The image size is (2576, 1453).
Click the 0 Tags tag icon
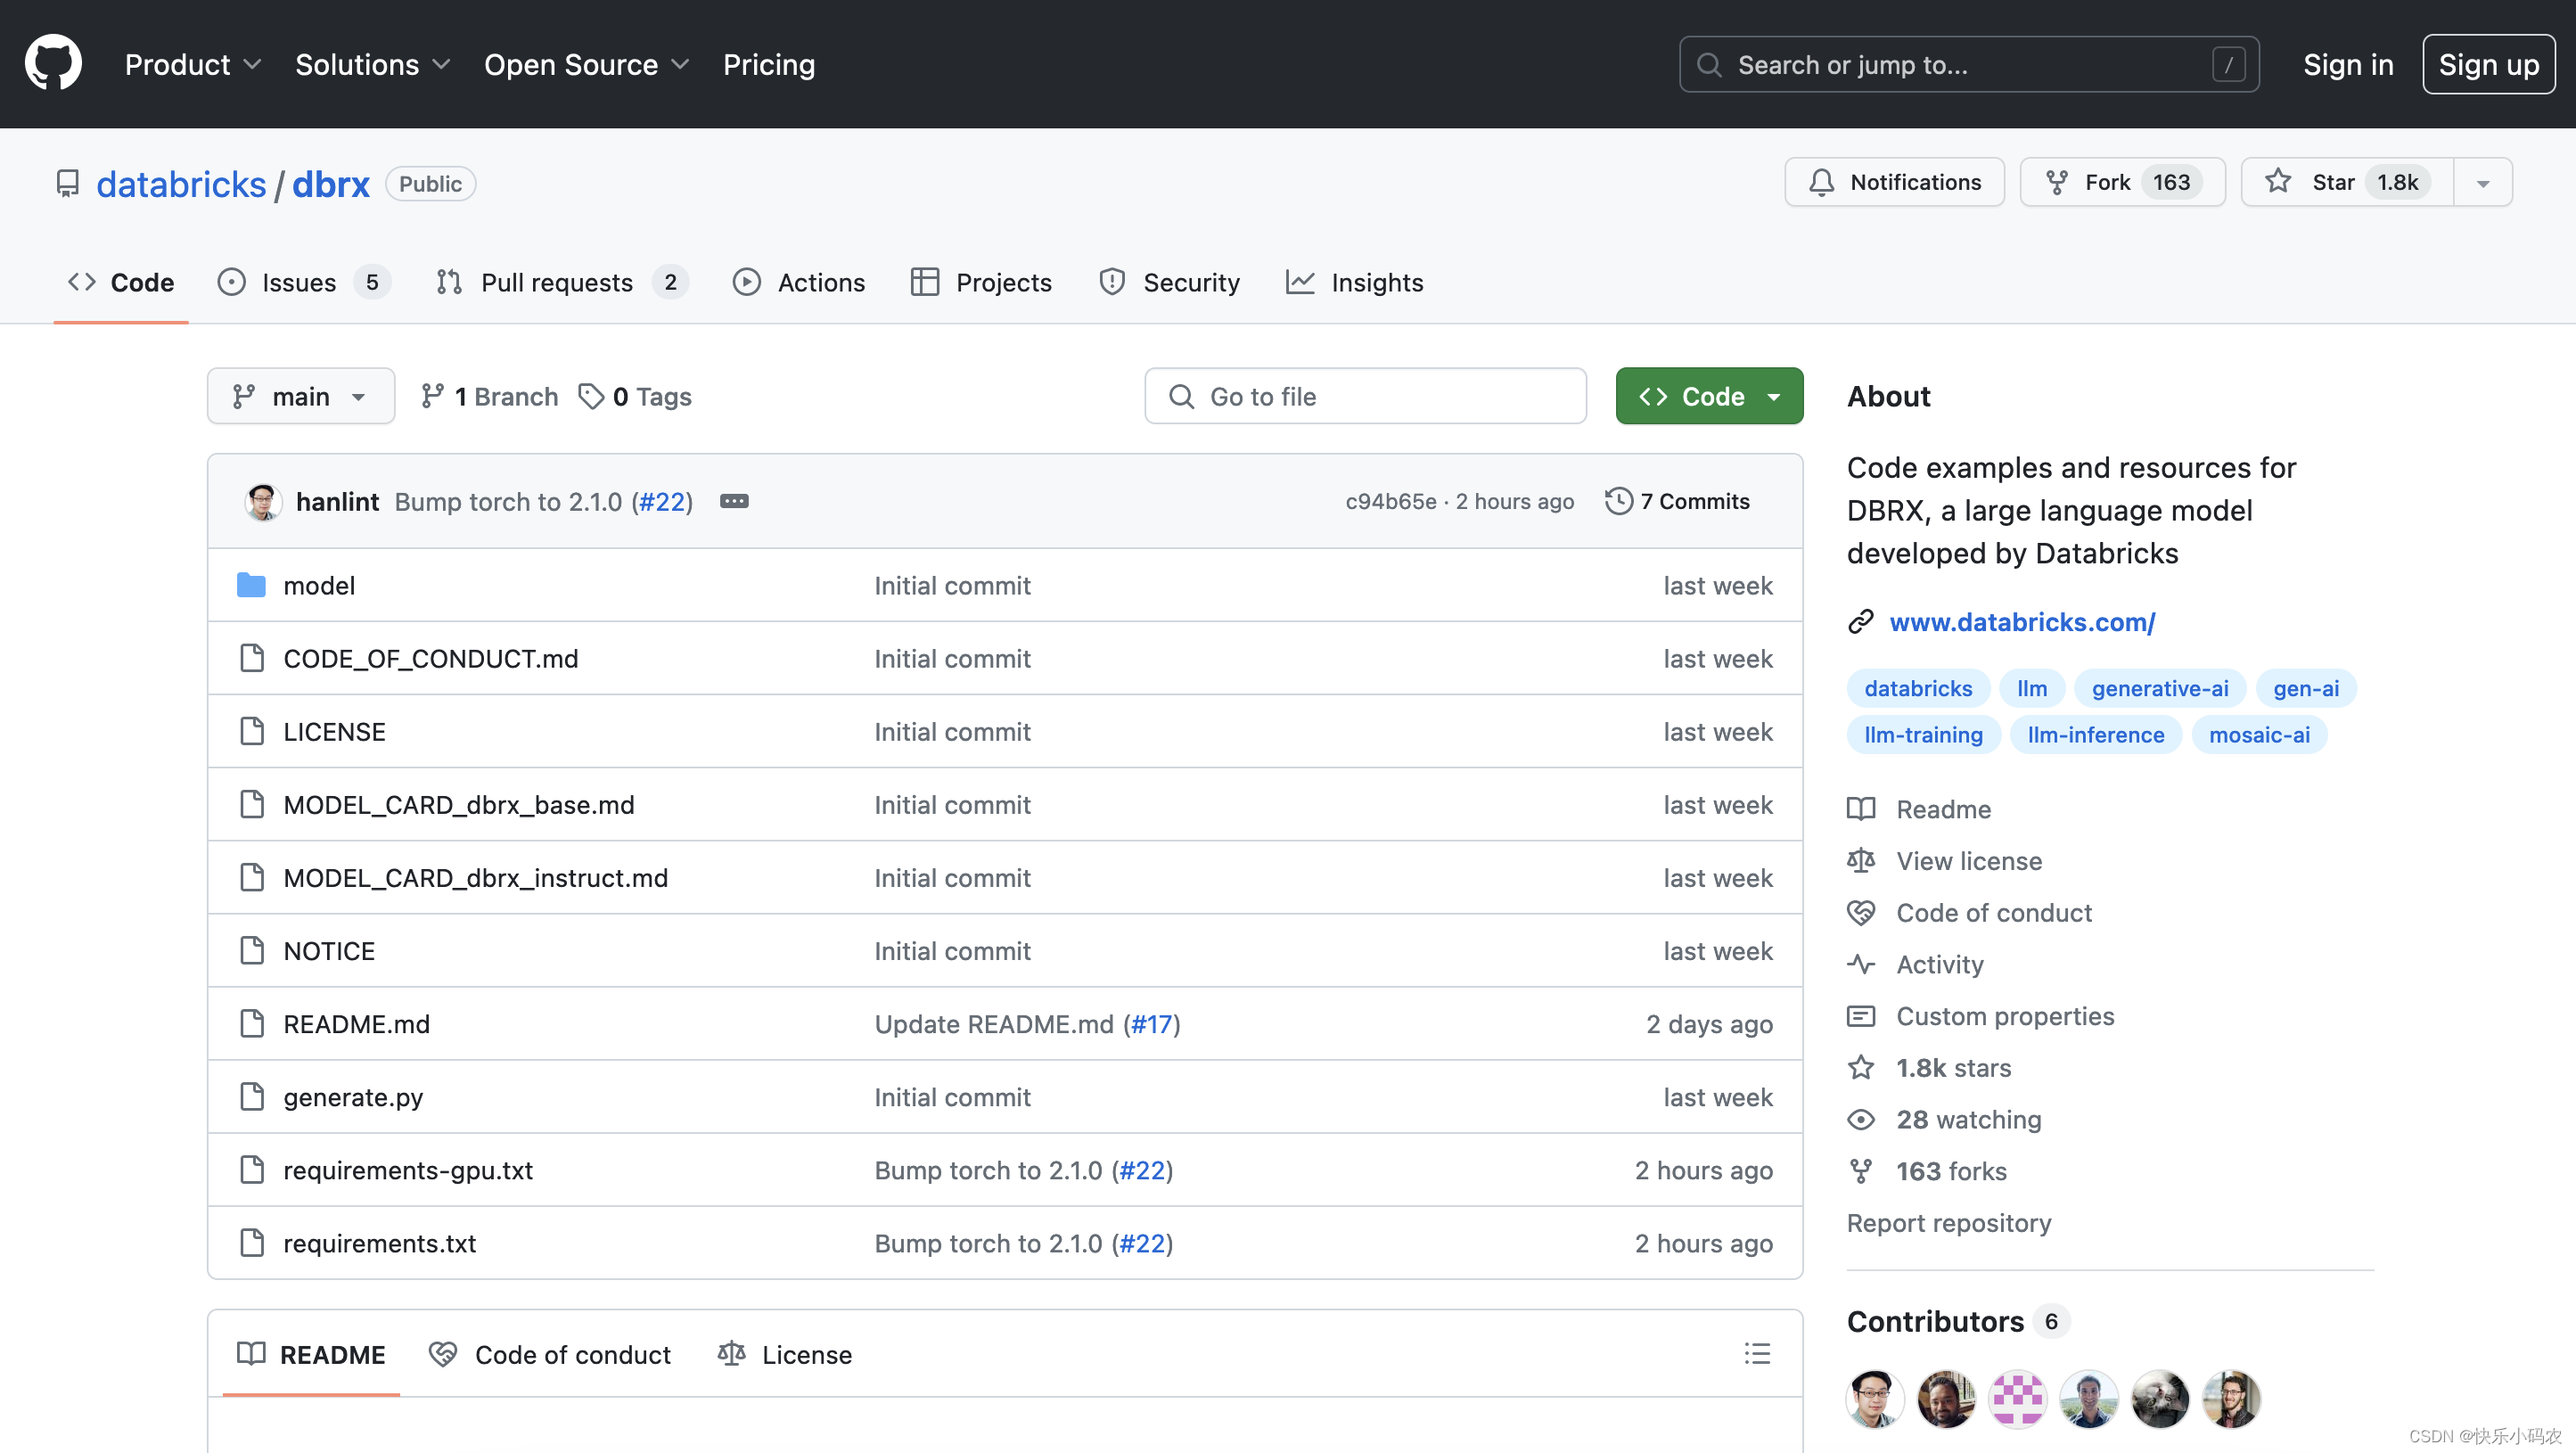click(x=591, y=397)
